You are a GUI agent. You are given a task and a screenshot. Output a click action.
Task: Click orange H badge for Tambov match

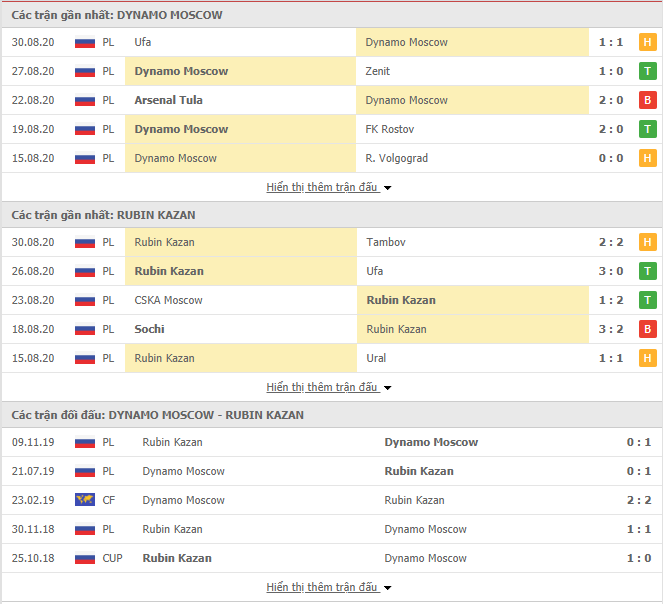647,242
